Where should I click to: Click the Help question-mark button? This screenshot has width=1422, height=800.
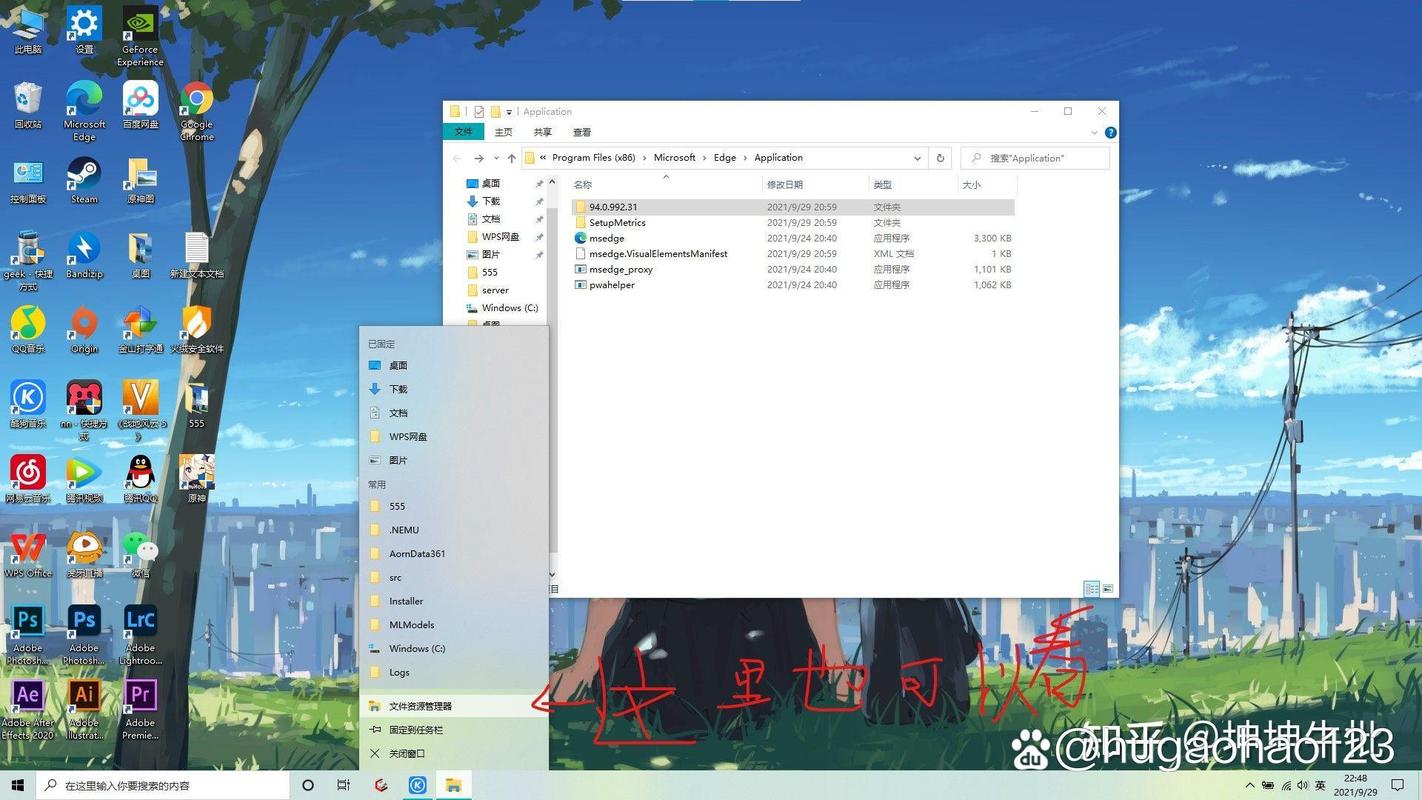pos(1110,132)
